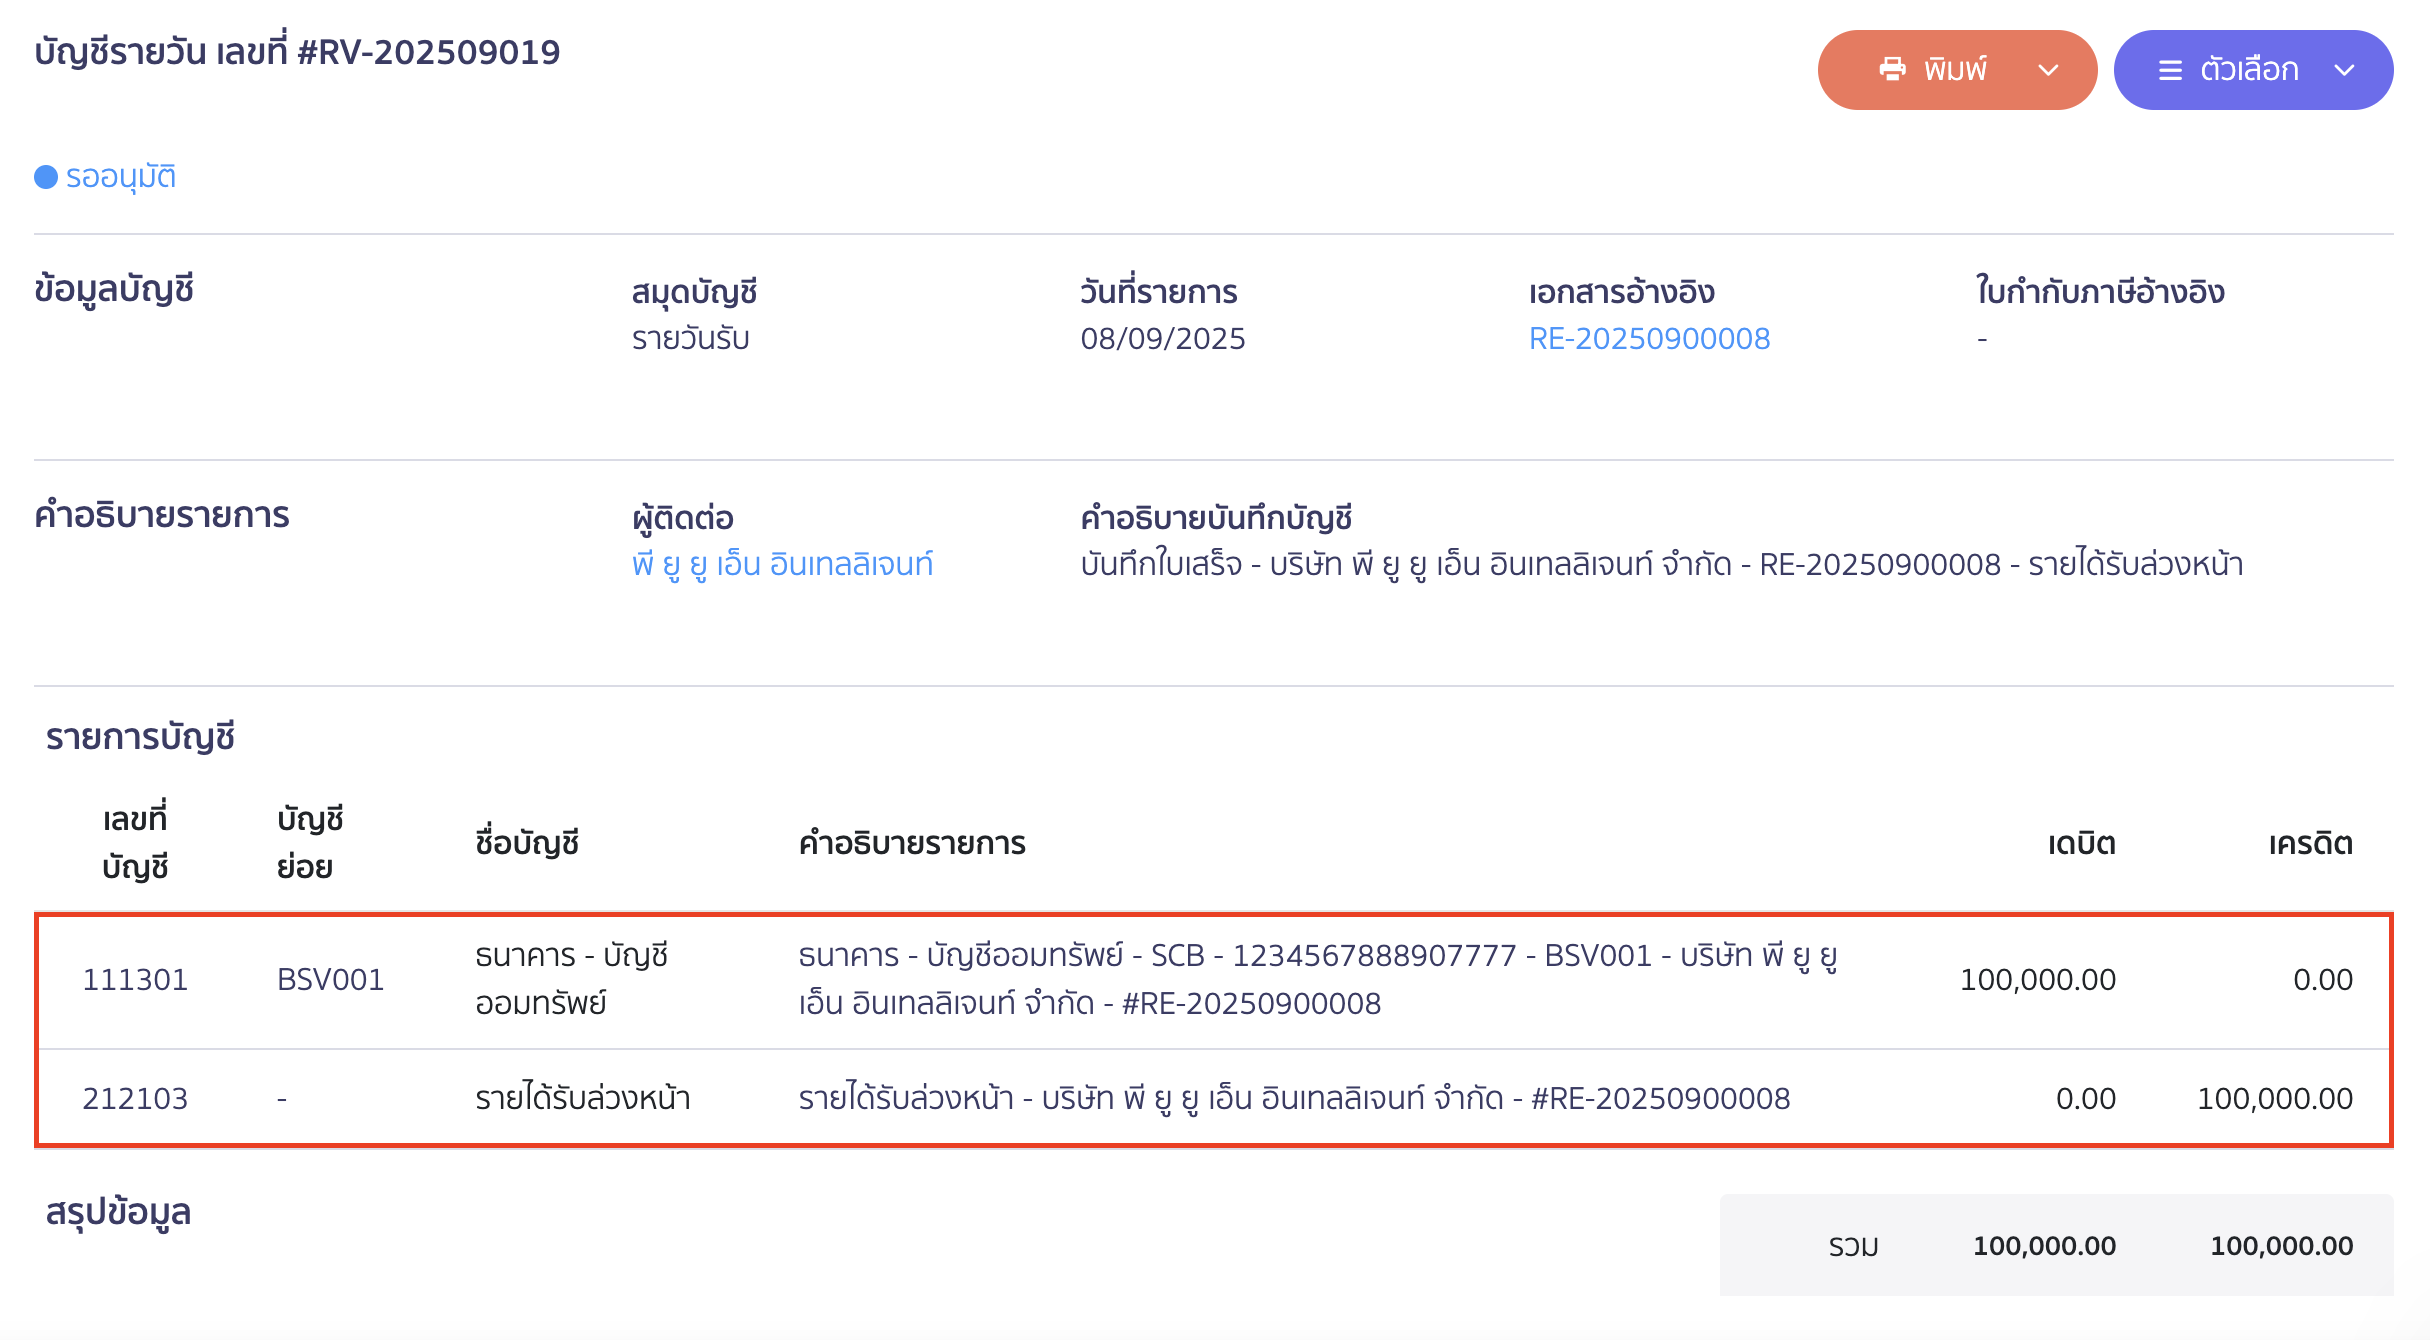Expand the ตัวเลือก dropdown chevron
The width and height of the screenshot is (2430, 1340).
2344,70
